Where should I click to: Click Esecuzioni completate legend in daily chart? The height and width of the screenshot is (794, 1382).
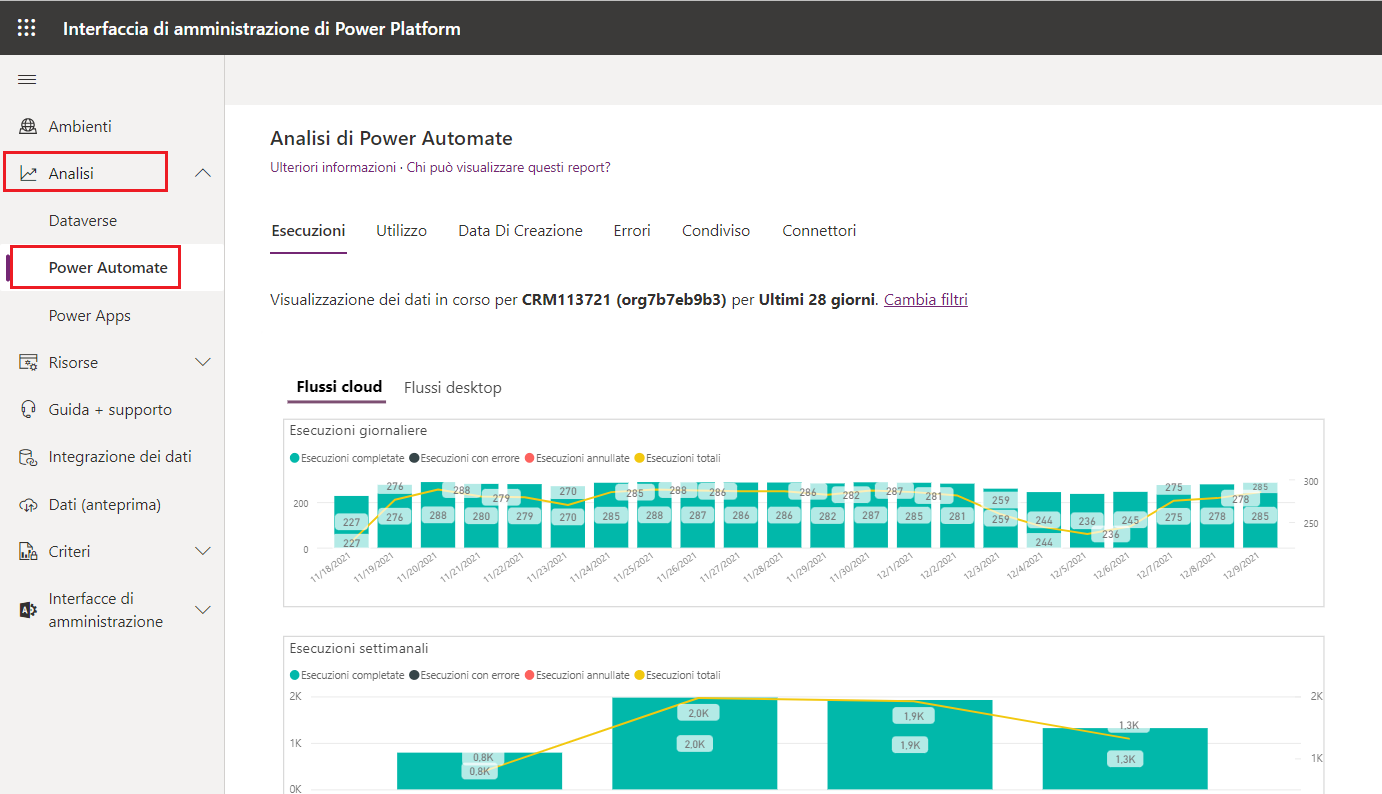click(x=347, y=458)
